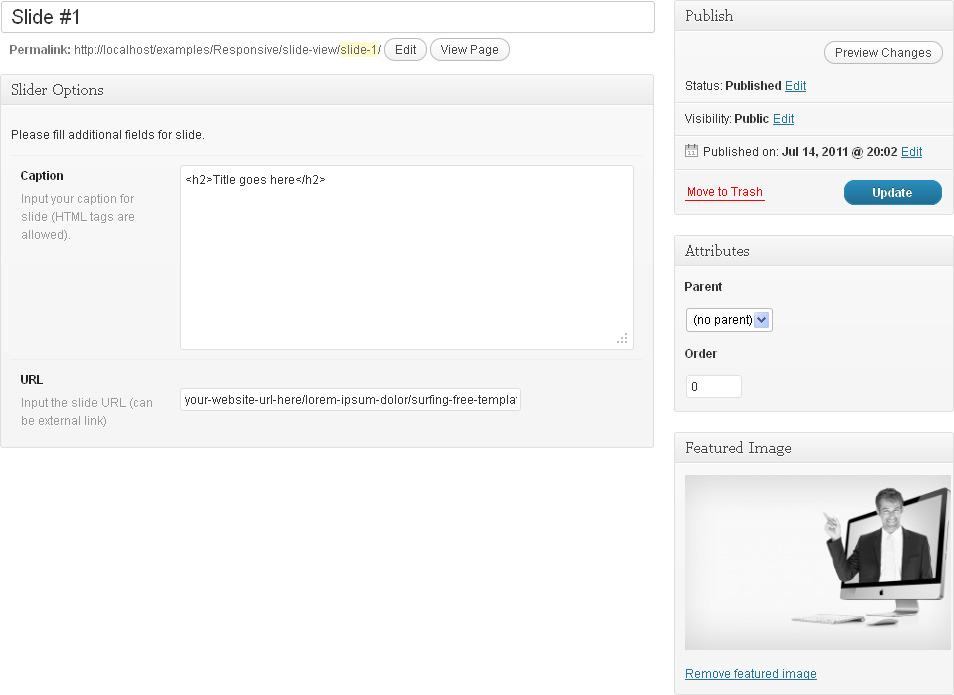Screen dimensions: 954x695
Task: Click the featured image thumbnail
Action: 817,562
